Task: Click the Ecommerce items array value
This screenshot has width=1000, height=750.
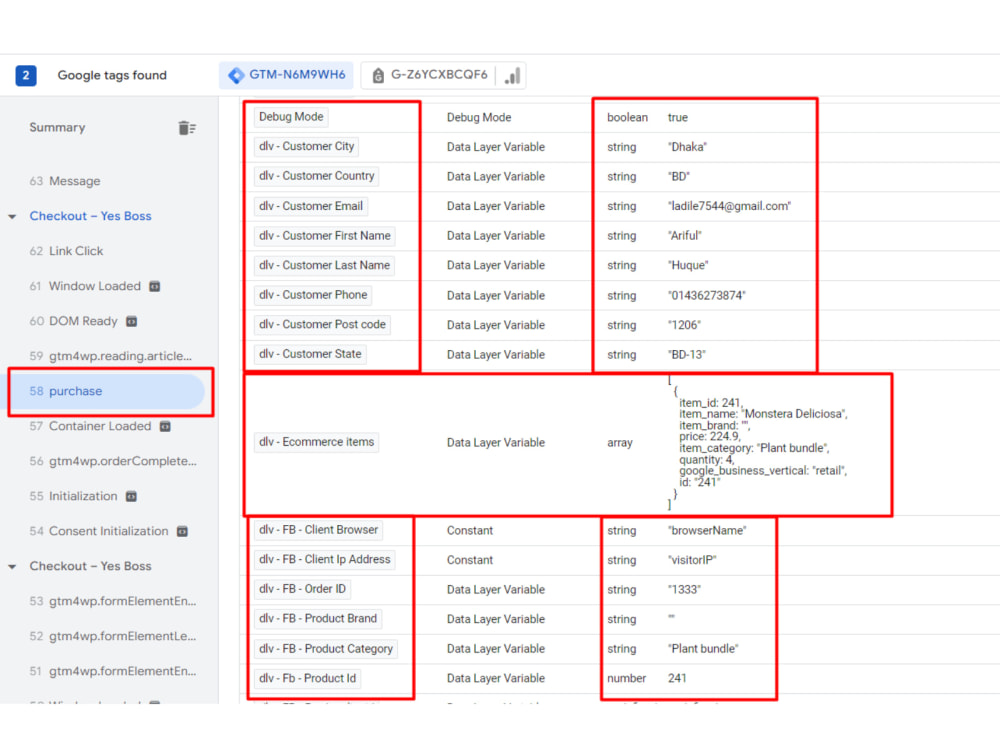Action: [x=757, y=443]
